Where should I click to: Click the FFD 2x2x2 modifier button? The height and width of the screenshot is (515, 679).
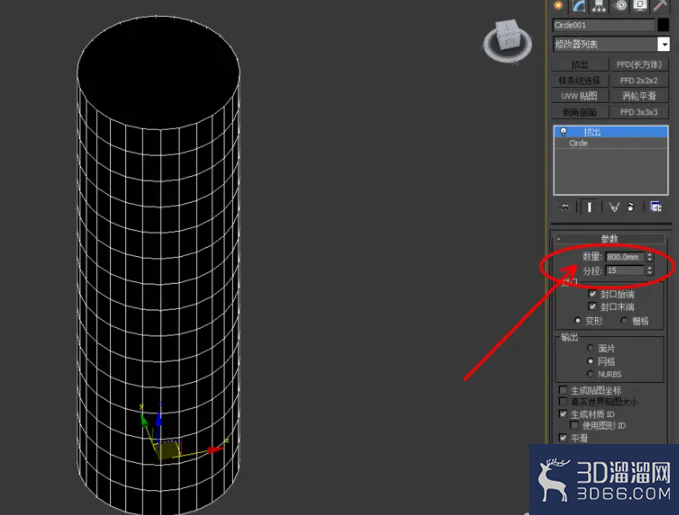(x=639, y=81)
